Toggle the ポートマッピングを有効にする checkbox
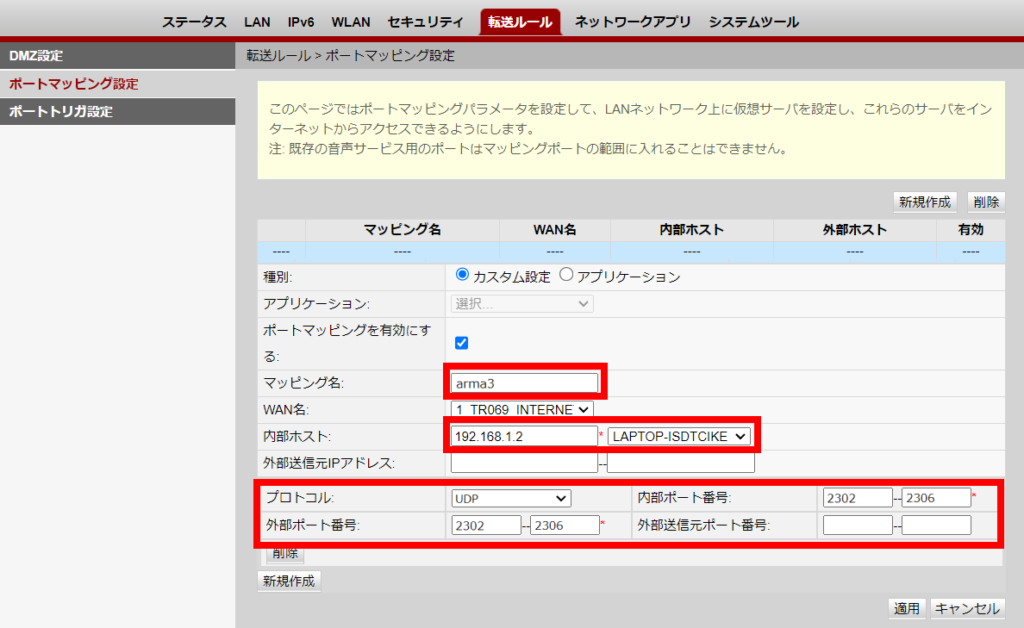Viewport: 1024px width, 628px height. [x=462, y=343]
